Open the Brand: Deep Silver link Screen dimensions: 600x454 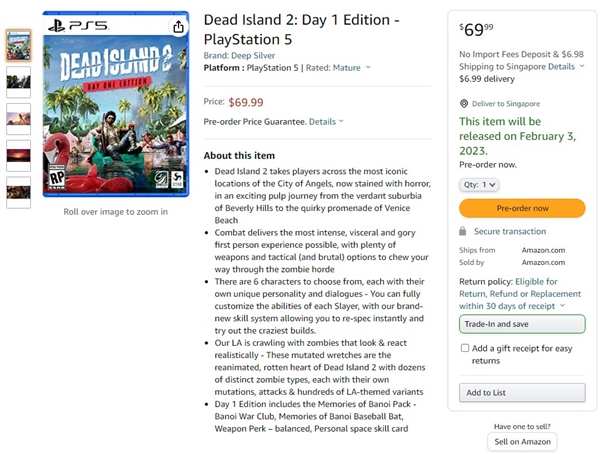[x=239, y=56]
